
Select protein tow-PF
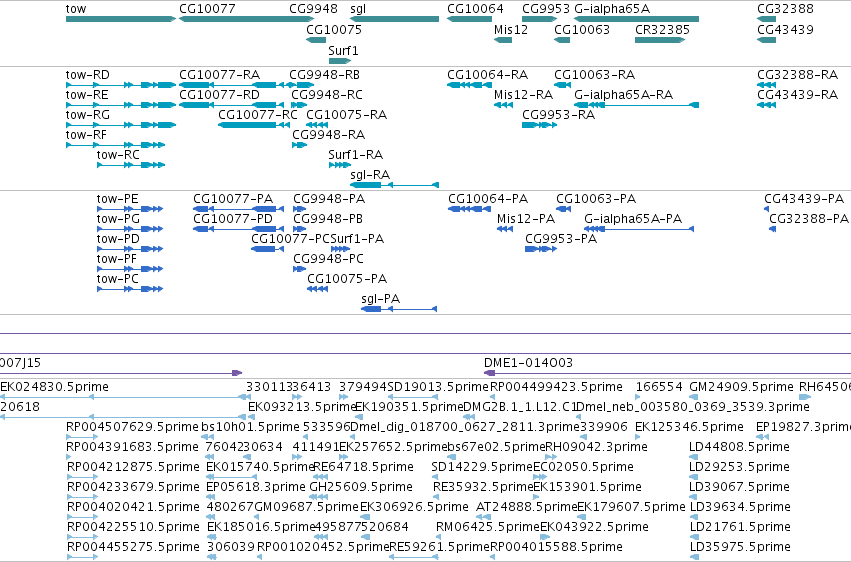tap(130, 269)
